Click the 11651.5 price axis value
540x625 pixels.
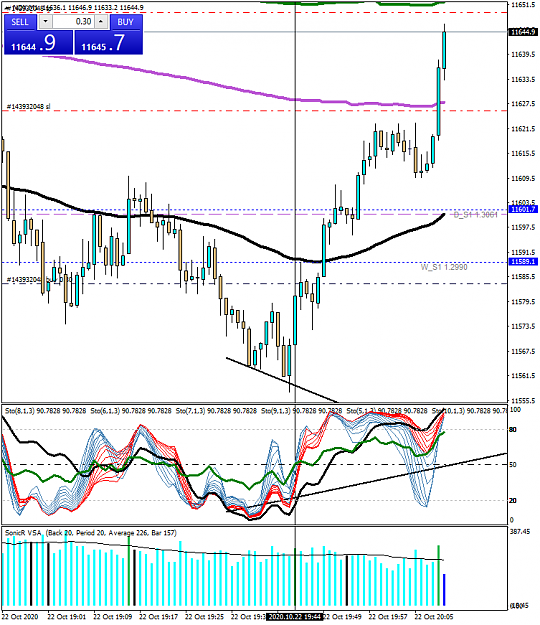click(x=523, y=5)
